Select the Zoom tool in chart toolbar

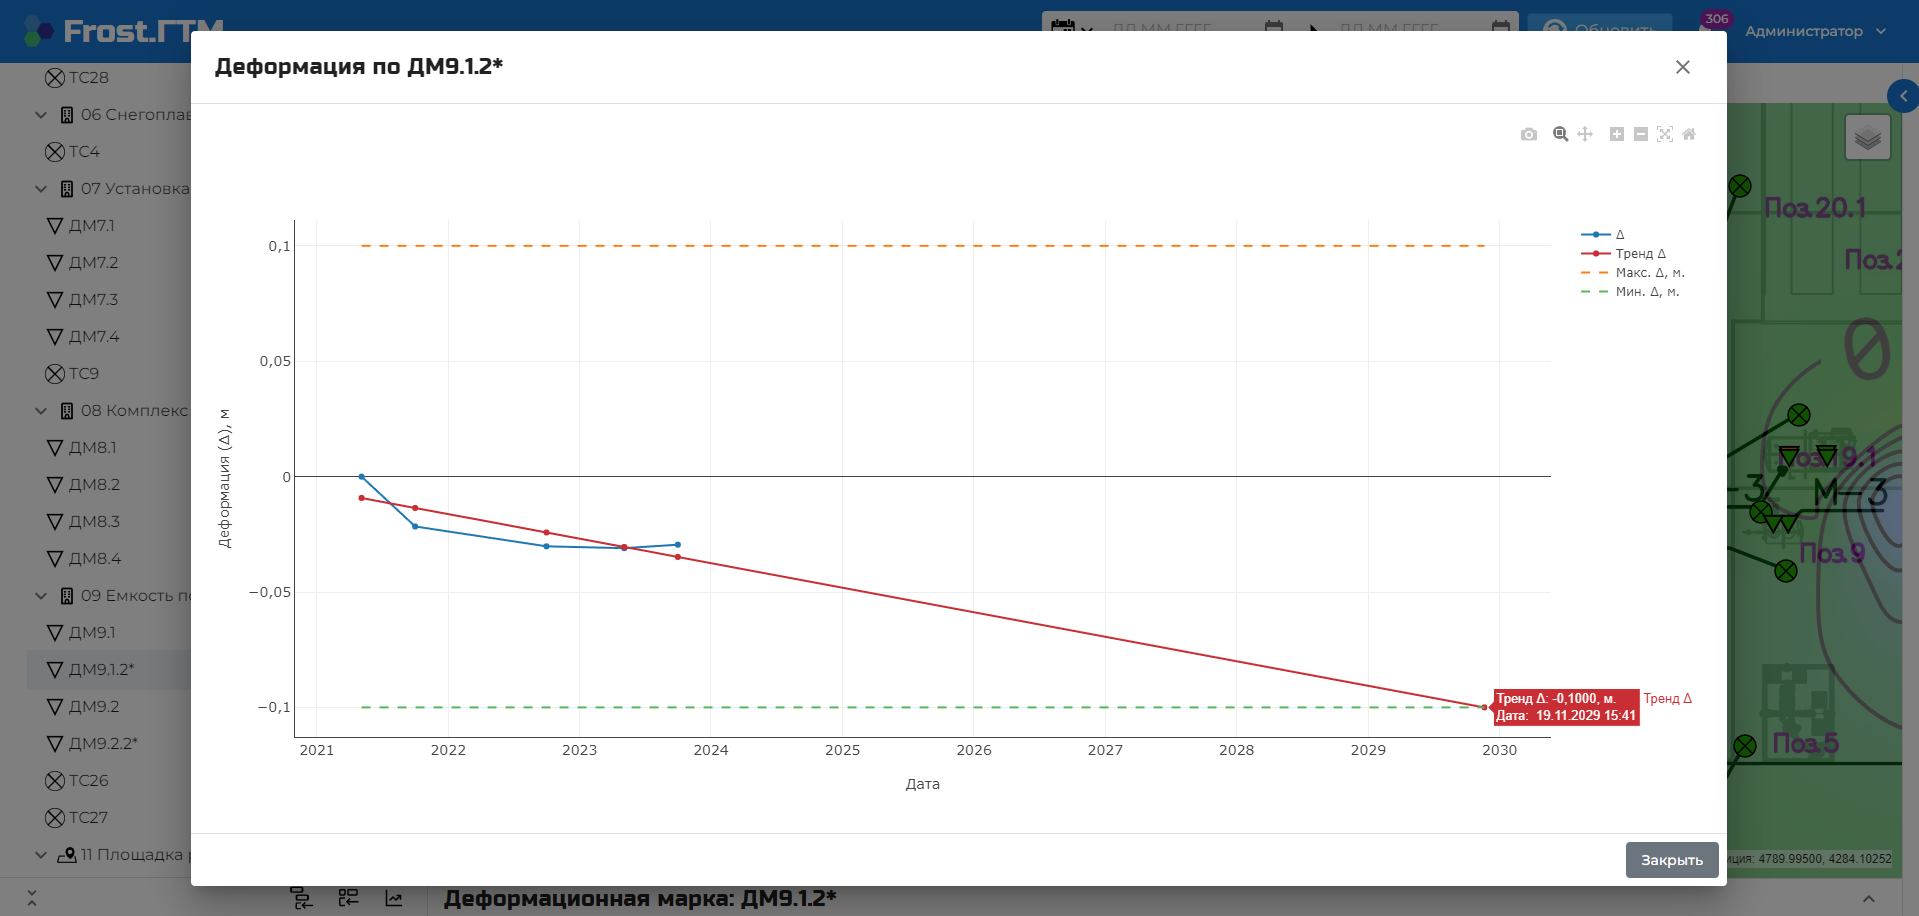[x=1560, y=134]
